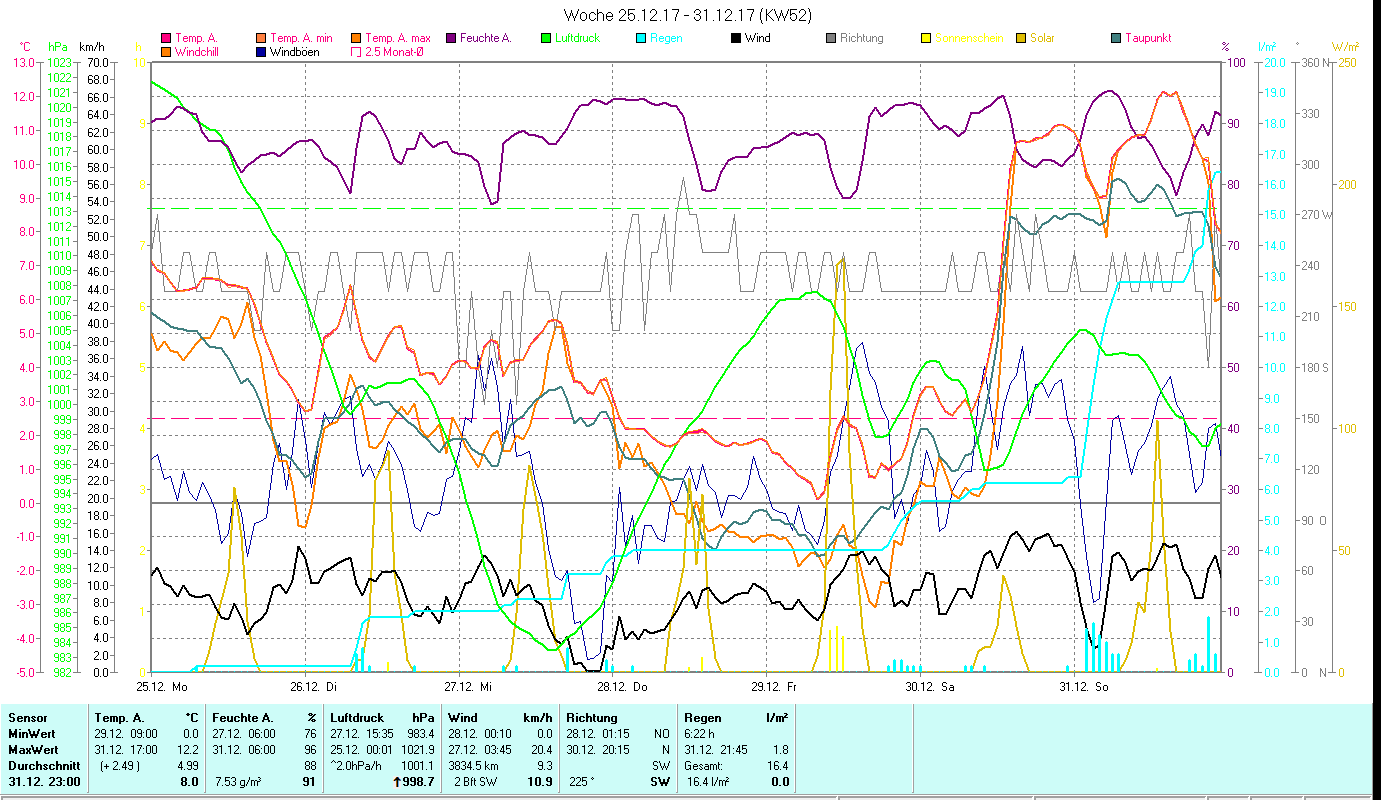Image resolution: width=1381 pixels, height=800 pixels.
Task: Select the purple Feuchte A. legend swatch
Action: (x=452, y=38)
